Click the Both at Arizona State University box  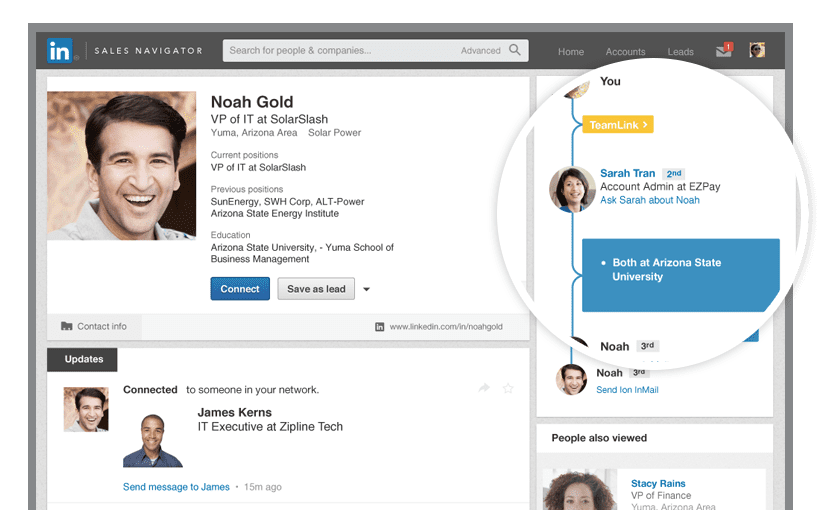(x=681, y=275)
